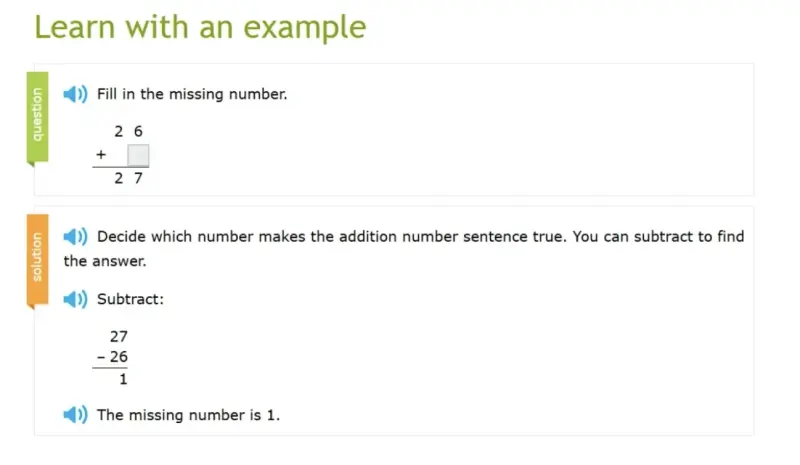The width and height of the screenshot is (800, 465).
Task: Click the "Learn with an example" heading
Action: click(x=200, y=27)
